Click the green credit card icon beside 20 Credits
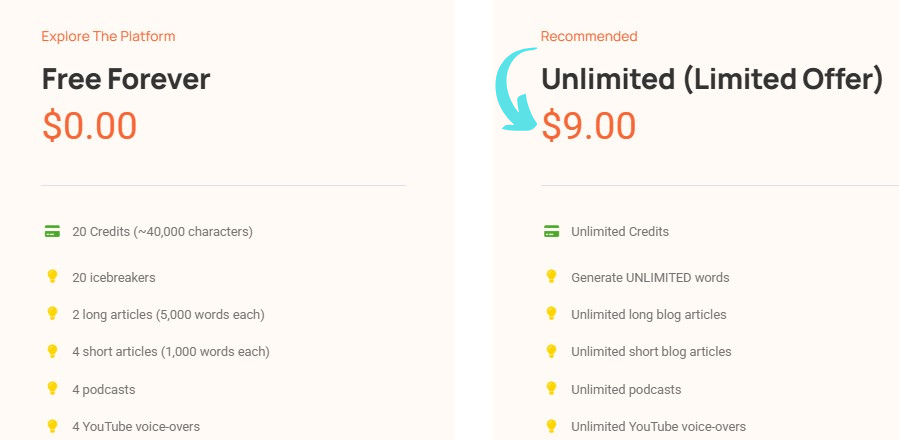 point(52,232)
